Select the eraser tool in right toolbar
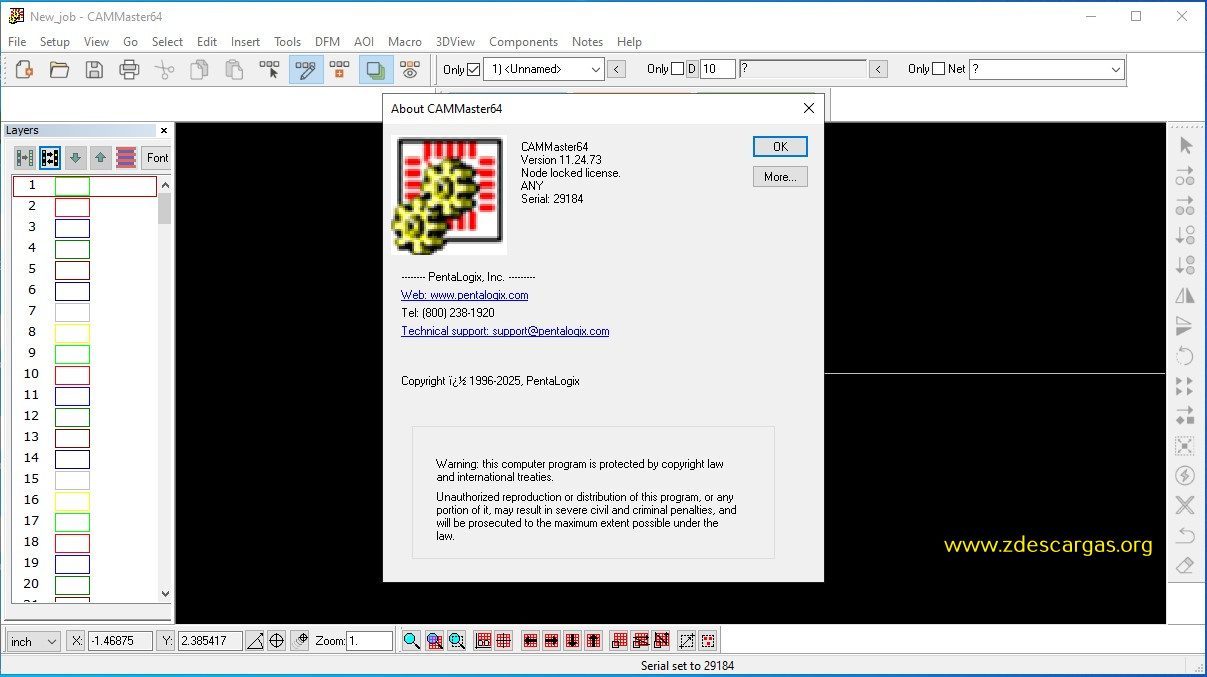The height and width of the screenshot is (677, 1207). point(1185,565)
